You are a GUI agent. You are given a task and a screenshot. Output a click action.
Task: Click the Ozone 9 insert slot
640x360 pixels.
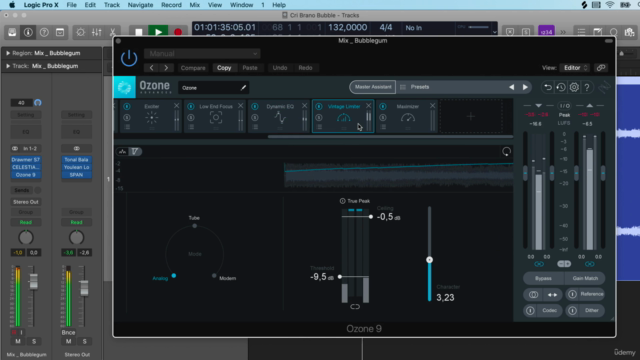[26, 175]
